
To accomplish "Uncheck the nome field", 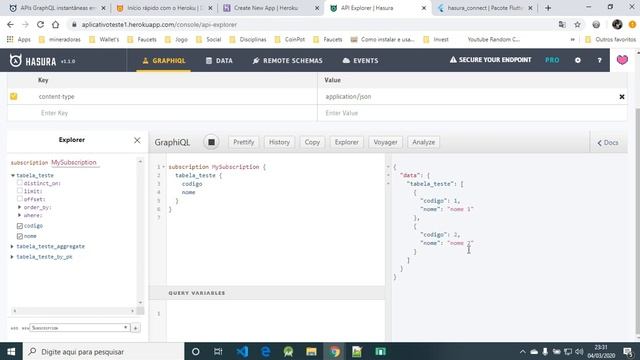I will pyautogui.click(x=20, y=236).
